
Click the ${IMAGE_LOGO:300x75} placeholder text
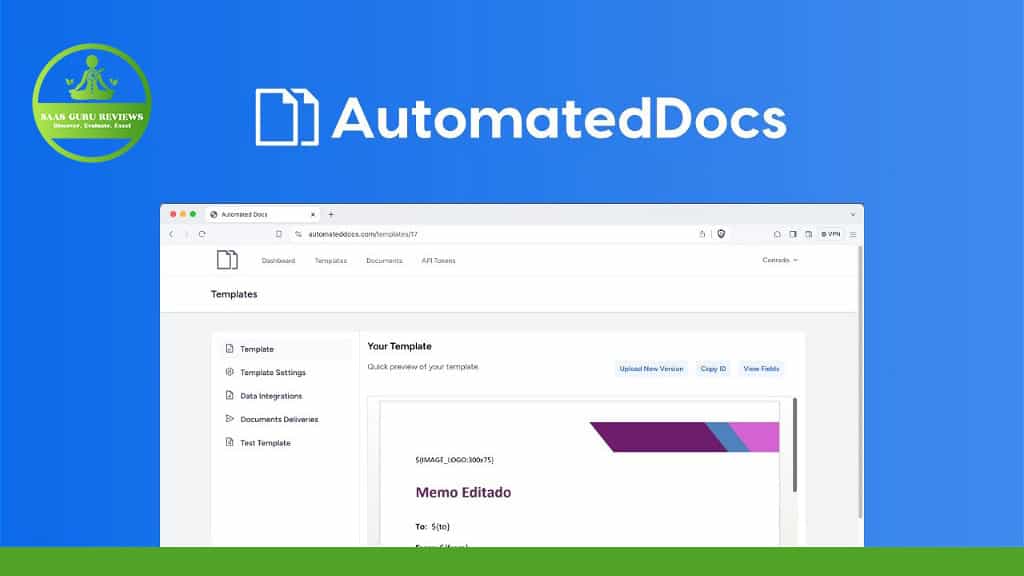pos(455,460)
